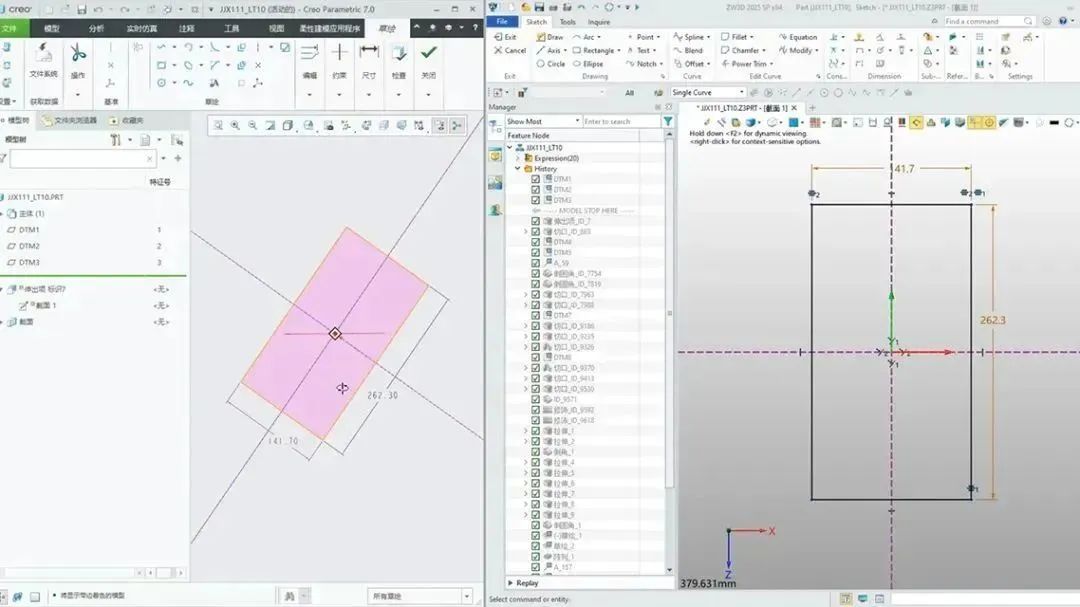This screenshot has width=1080, height=607.
Task: Toggle the A_59 feature checkbox
Action: tap(536, 263)
